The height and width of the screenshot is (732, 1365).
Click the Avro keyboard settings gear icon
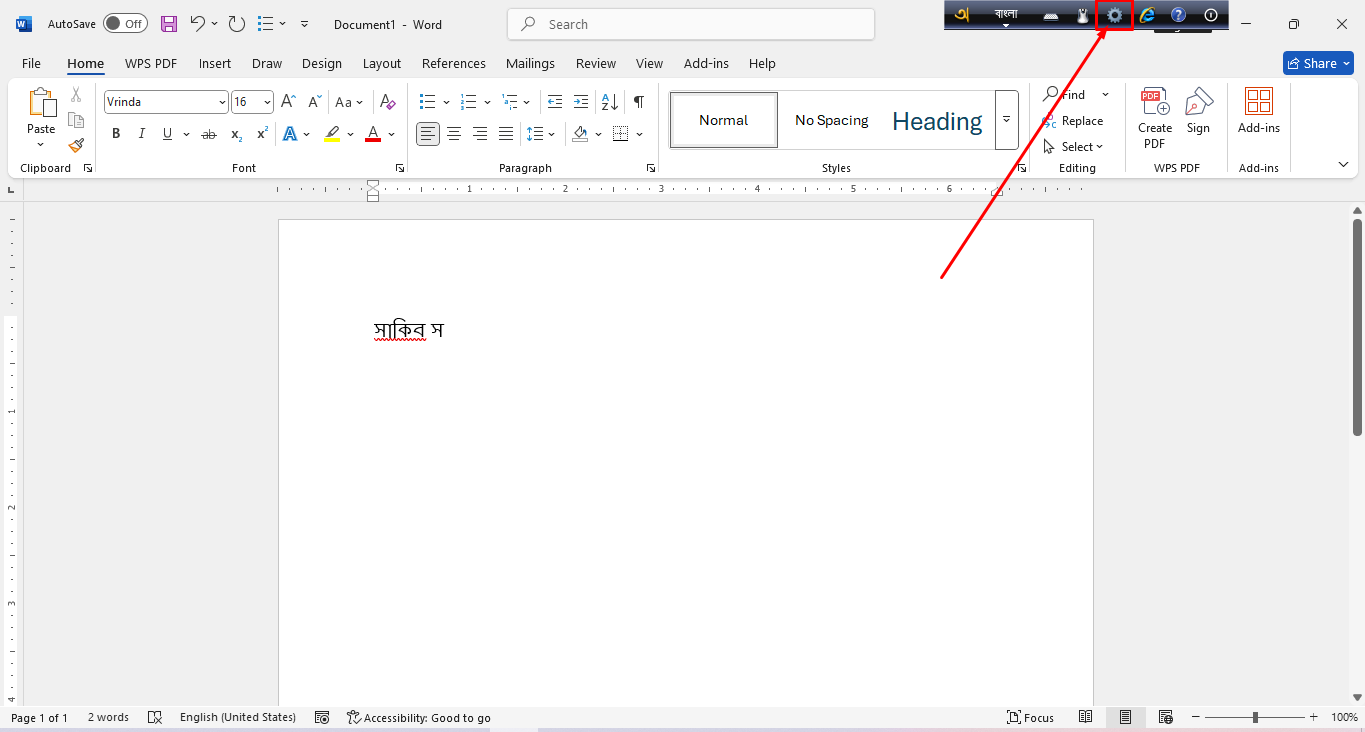tap(1114, 15)
